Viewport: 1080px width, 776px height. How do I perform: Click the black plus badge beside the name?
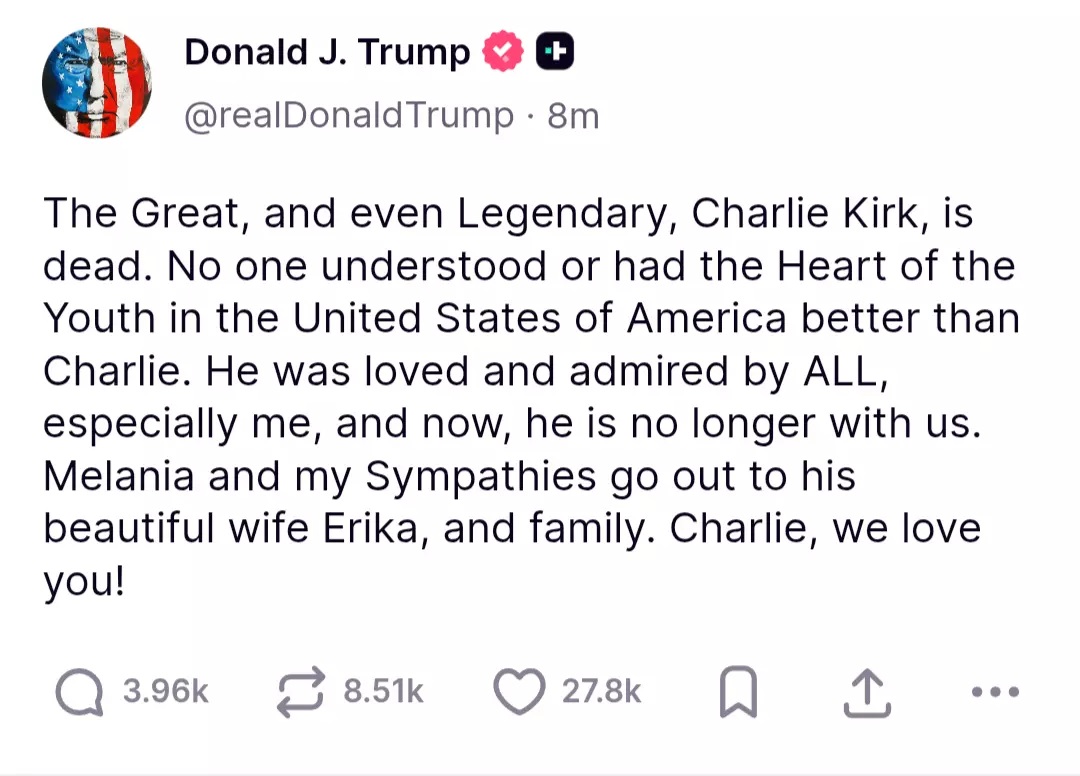click(555, 52)
